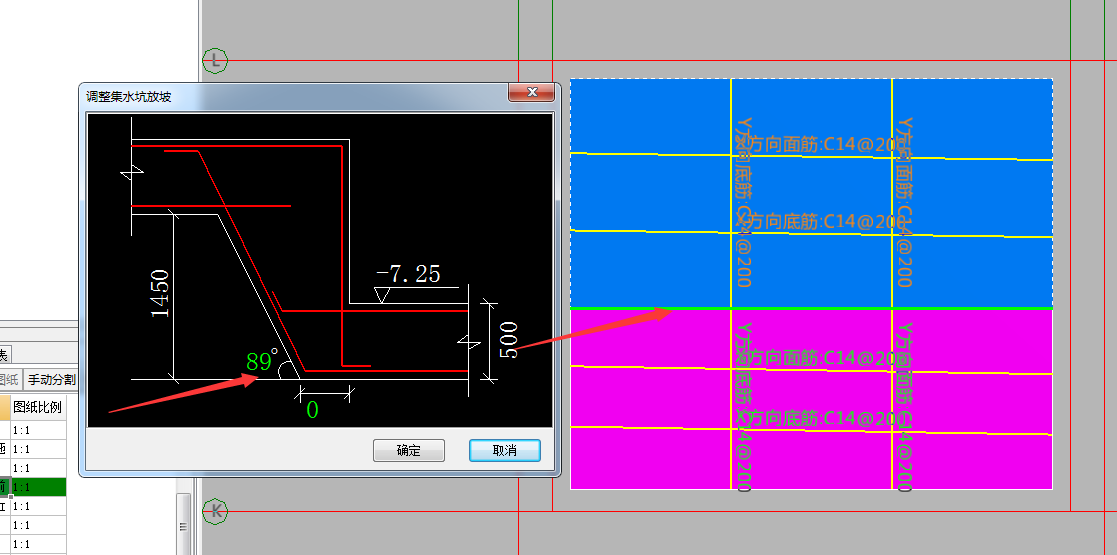Select the 图纸比例 column header
The width and height of the screenshot is (1117, 555).
(38, 408)
